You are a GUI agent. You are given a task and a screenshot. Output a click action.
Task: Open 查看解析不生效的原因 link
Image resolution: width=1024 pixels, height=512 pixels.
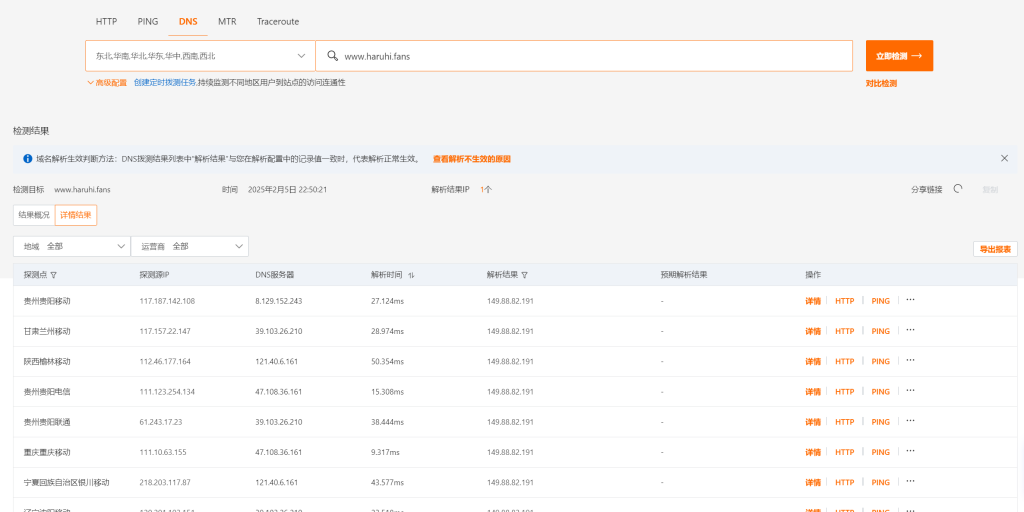point(472,159)
